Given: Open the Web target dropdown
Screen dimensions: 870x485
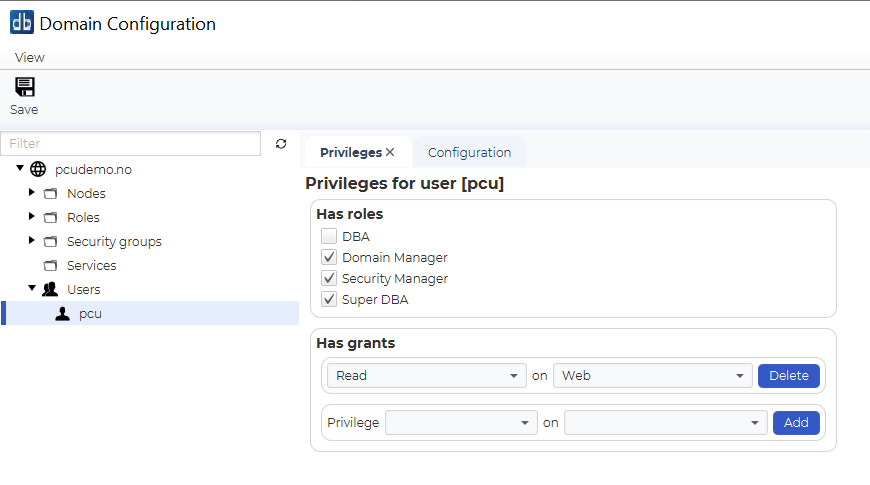Looking at the screenshot, I should click(x=652, y=376).
